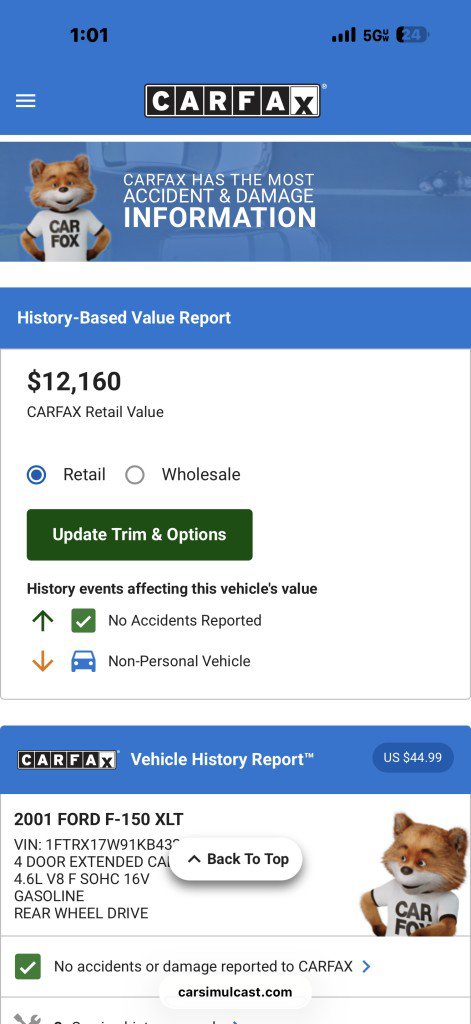Tap the 'CARFAX Retail Value' label
The width and height of the screenshot is (471, 1024).
(x=95, y=412)
